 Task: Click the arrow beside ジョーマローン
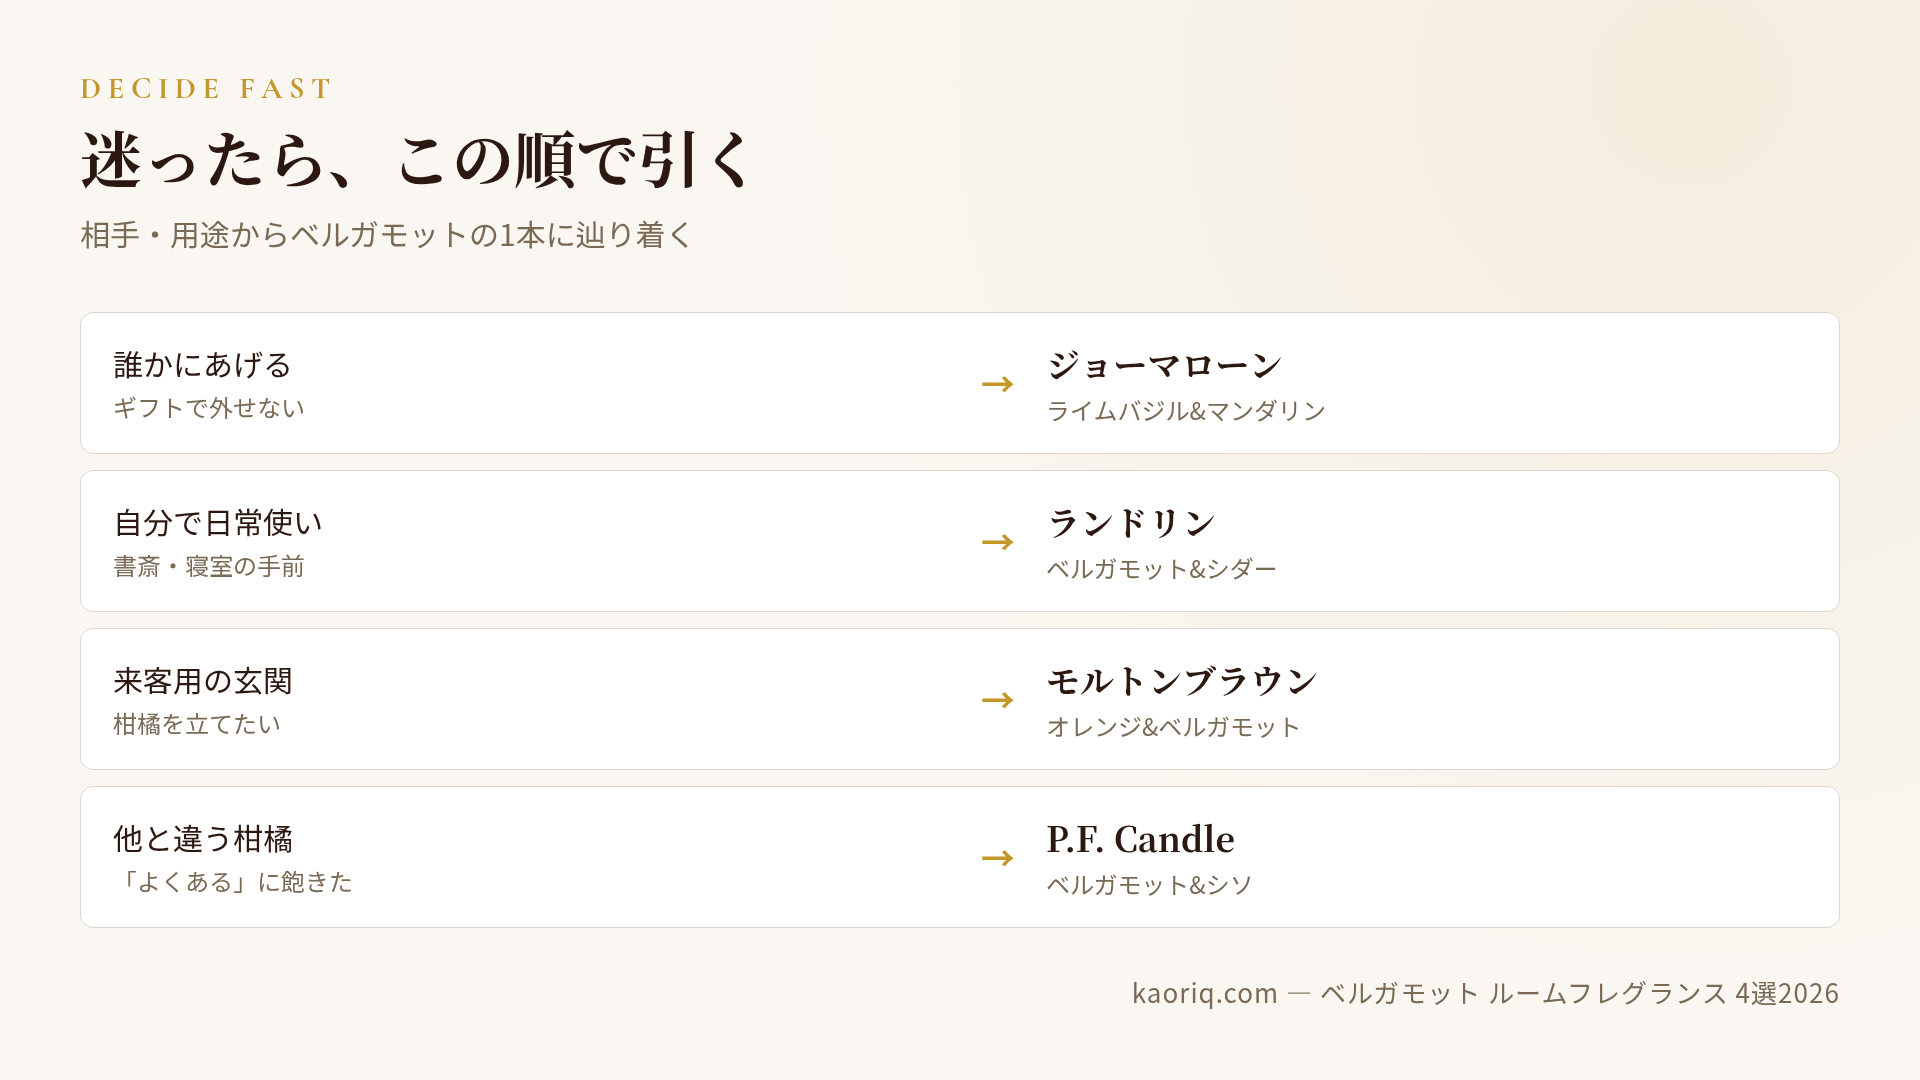pyautogui.click(x=997, y=384)
